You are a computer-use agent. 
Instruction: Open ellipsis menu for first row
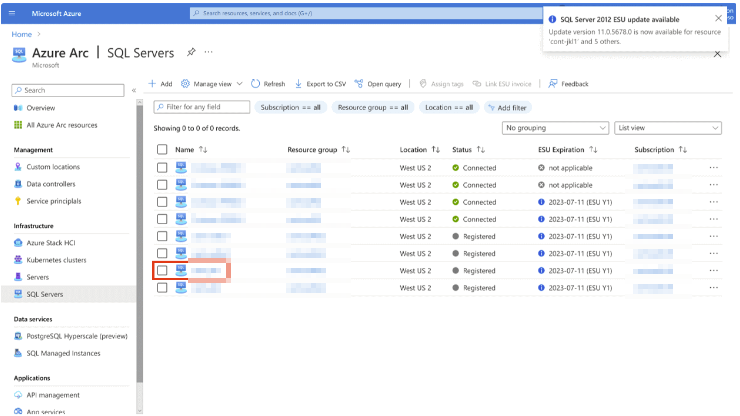pyautogui.click(x=714, y=168)
